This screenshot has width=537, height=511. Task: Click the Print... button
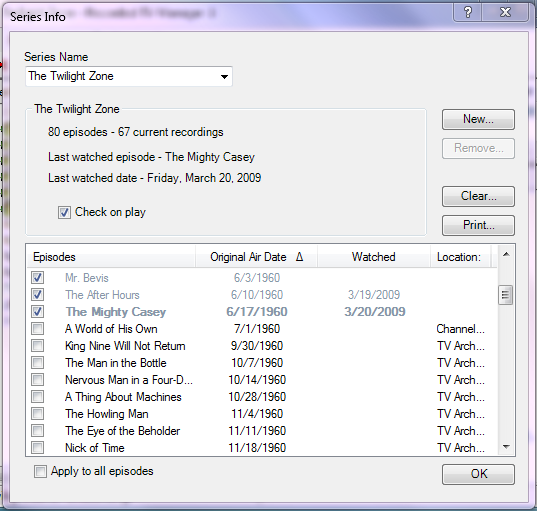click(478, 225)
